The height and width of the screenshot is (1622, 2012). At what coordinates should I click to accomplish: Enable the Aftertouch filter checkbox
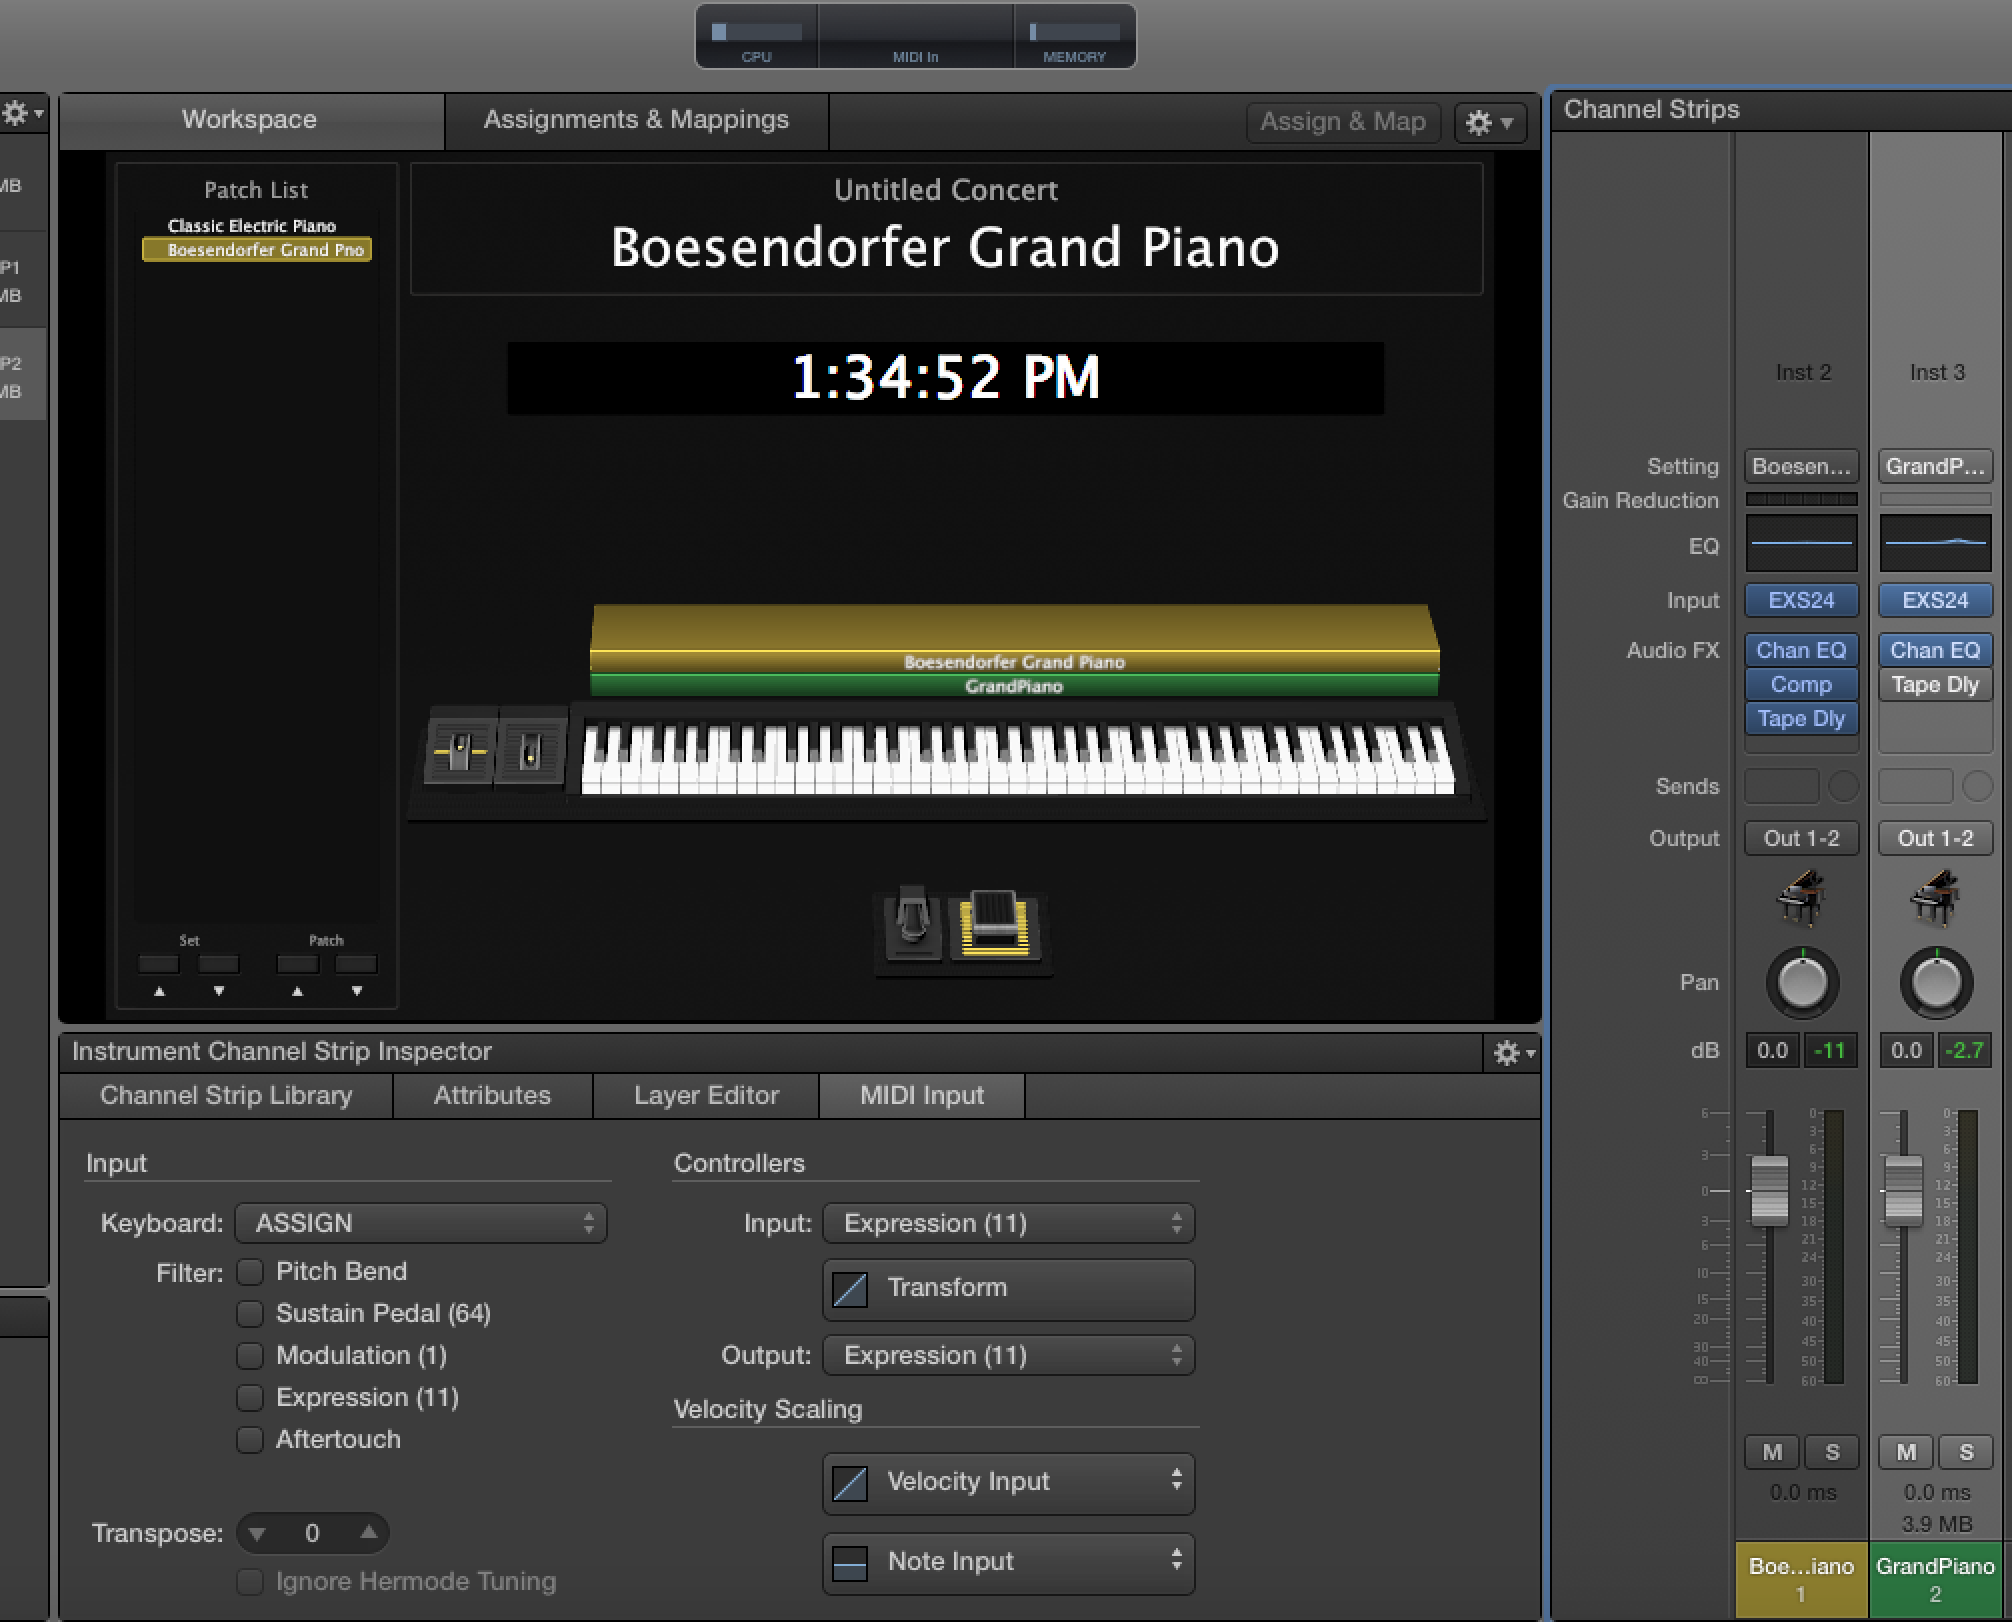tap(250, 1439)
